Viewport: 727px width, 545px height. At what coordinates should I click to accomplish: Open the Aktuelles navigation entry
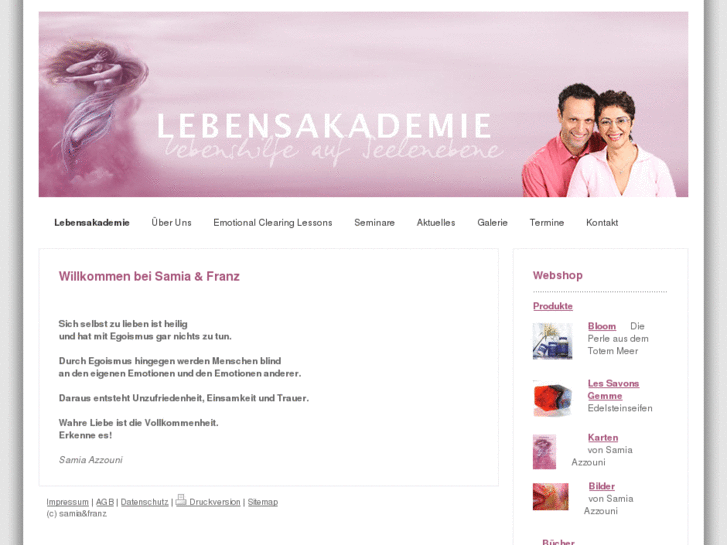tap(436, 223)
